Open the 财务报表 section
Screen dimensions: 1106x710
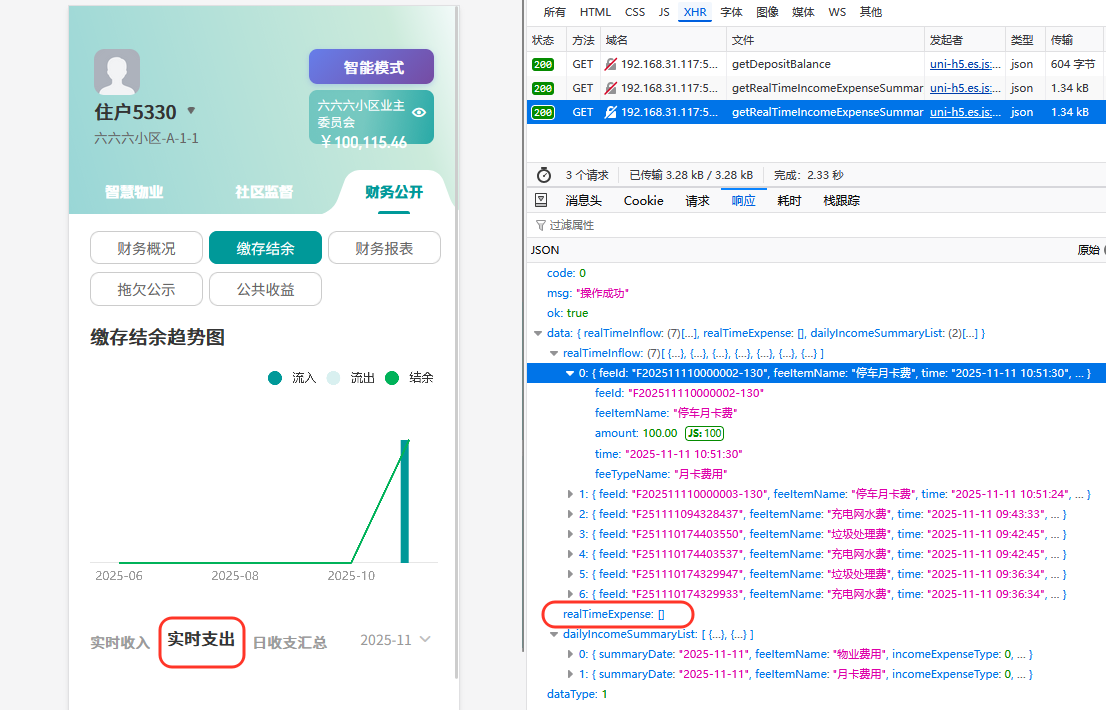[x=384, y=248]
